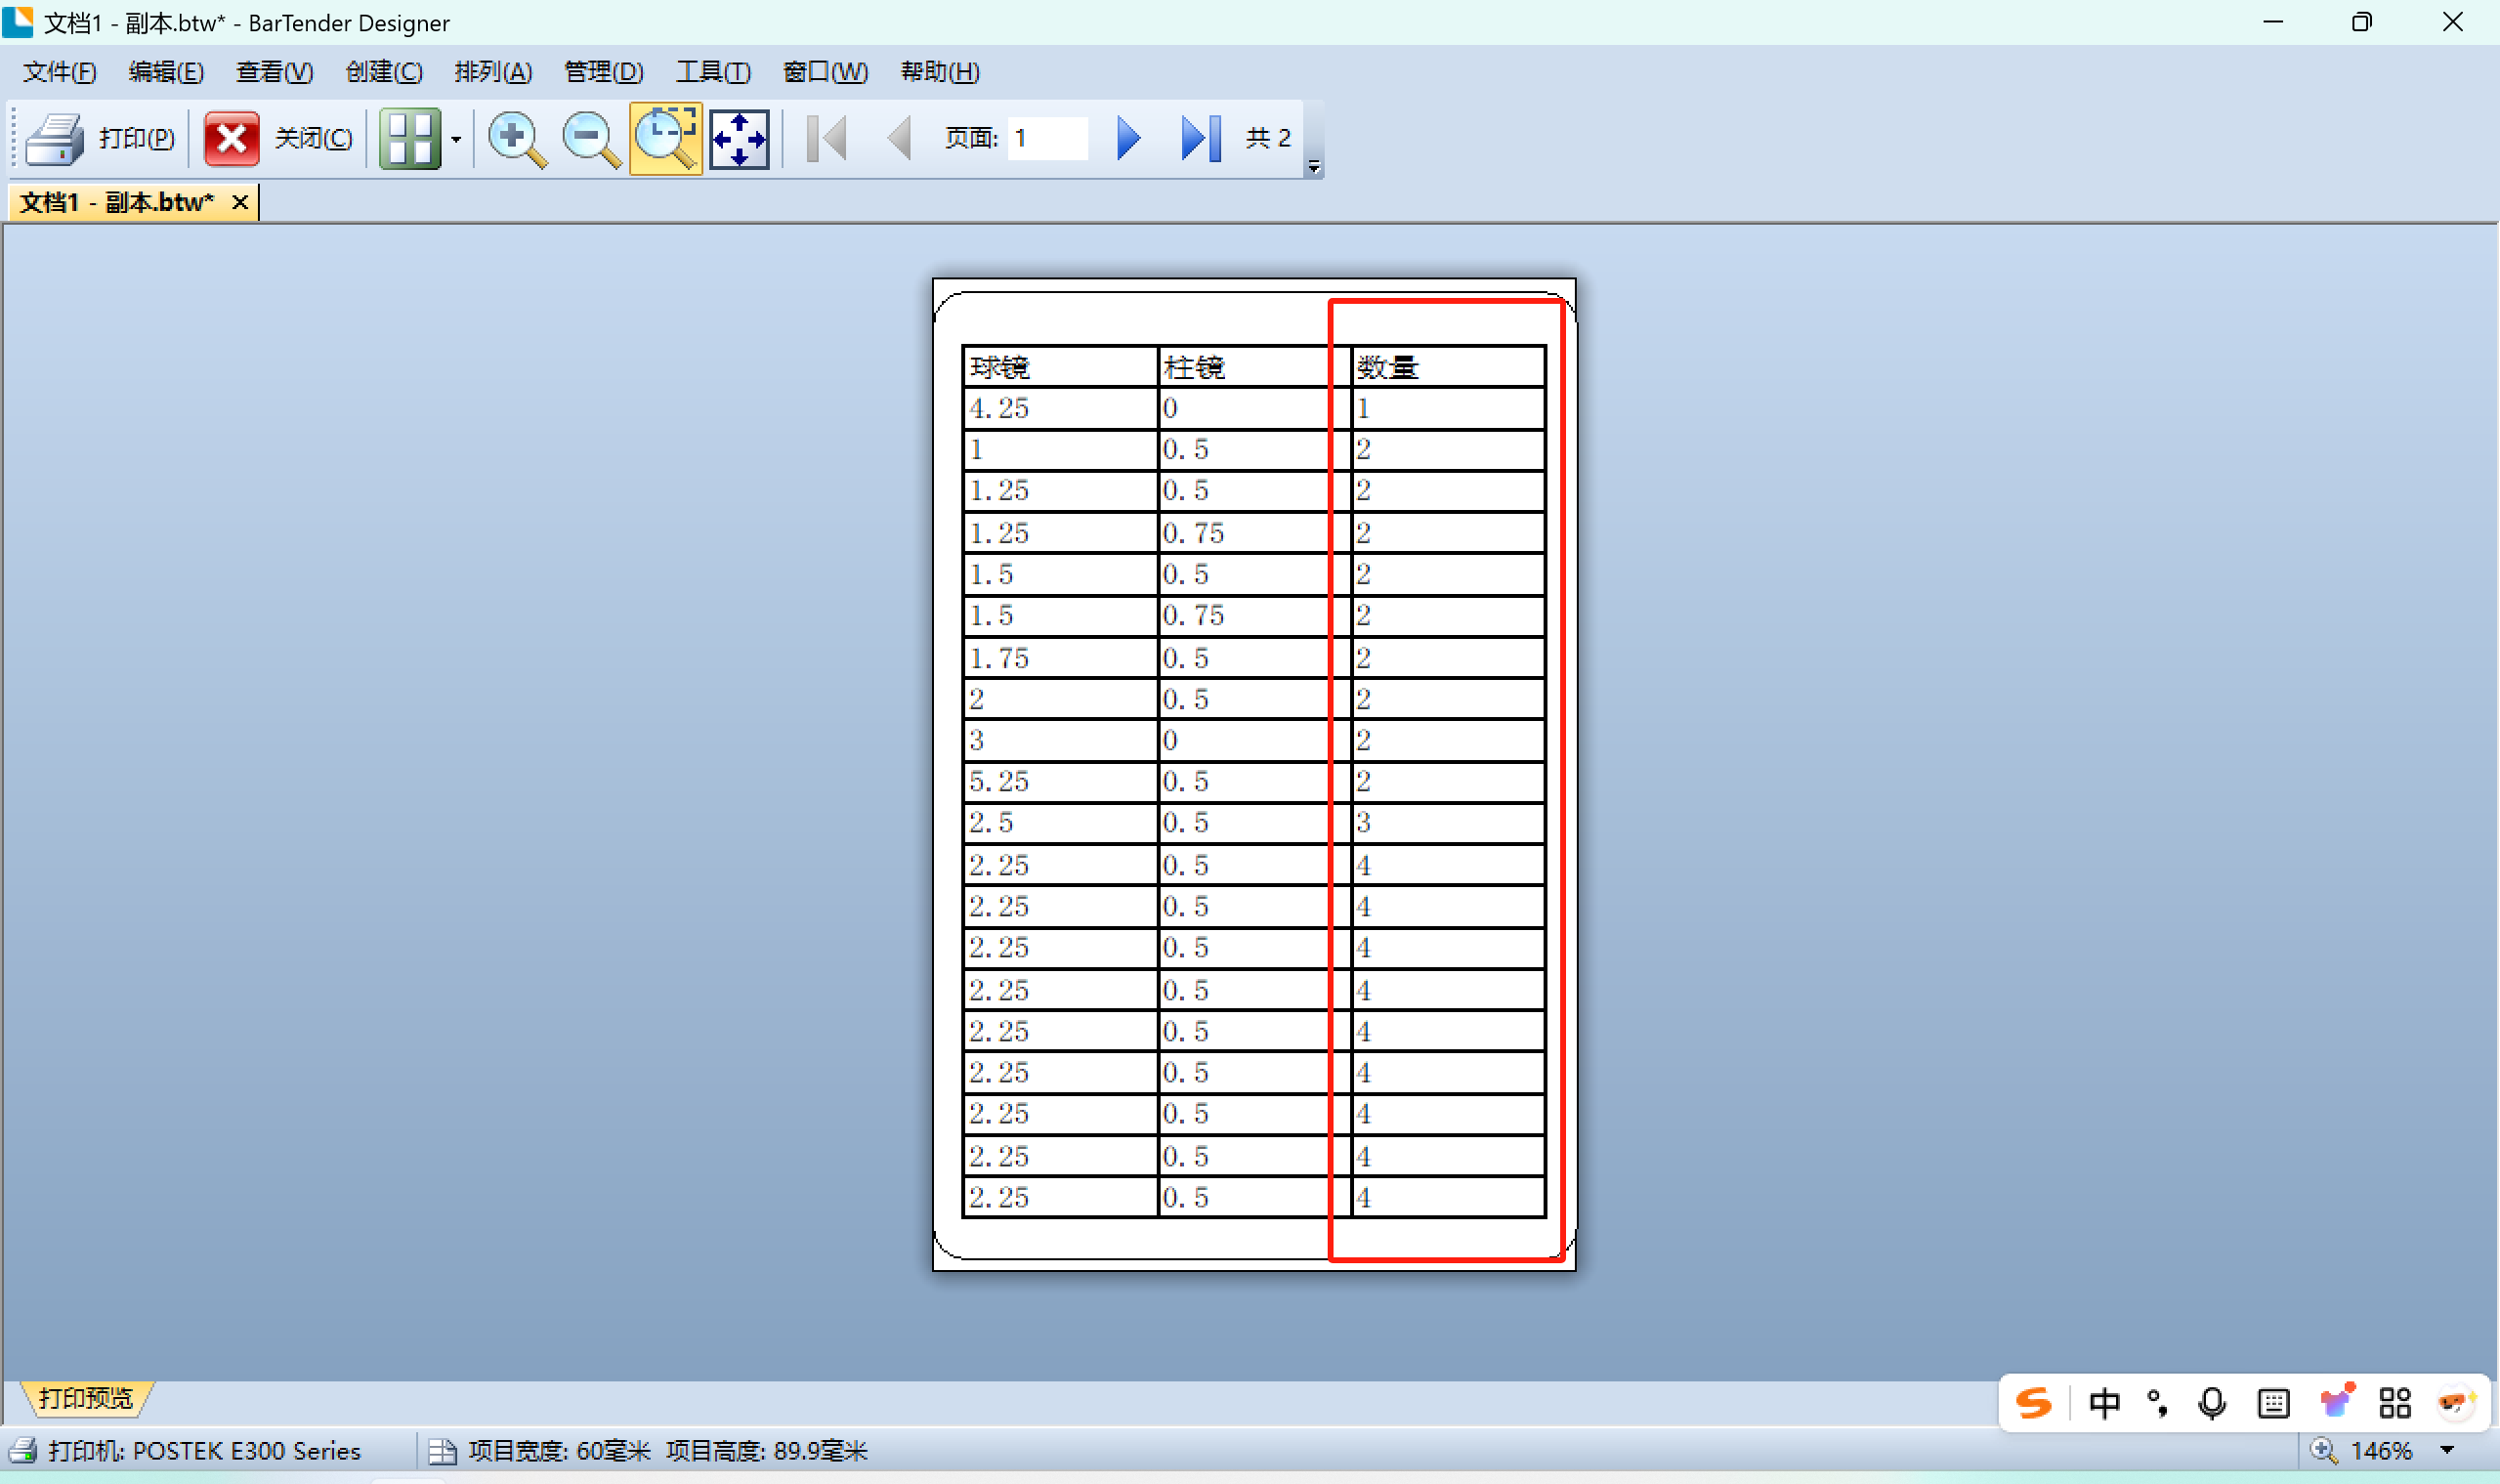Click the zoom out magnifier icon
The width and height of the screenshot is (2500, 1484).
point(591,138)
